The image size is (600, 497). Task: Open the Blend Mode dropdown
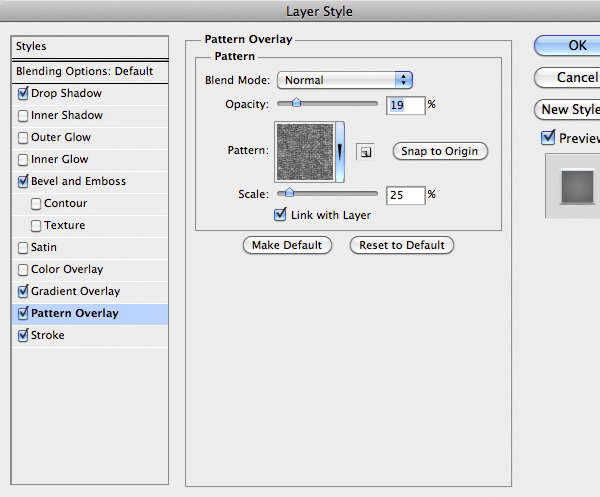coord(345,80)
